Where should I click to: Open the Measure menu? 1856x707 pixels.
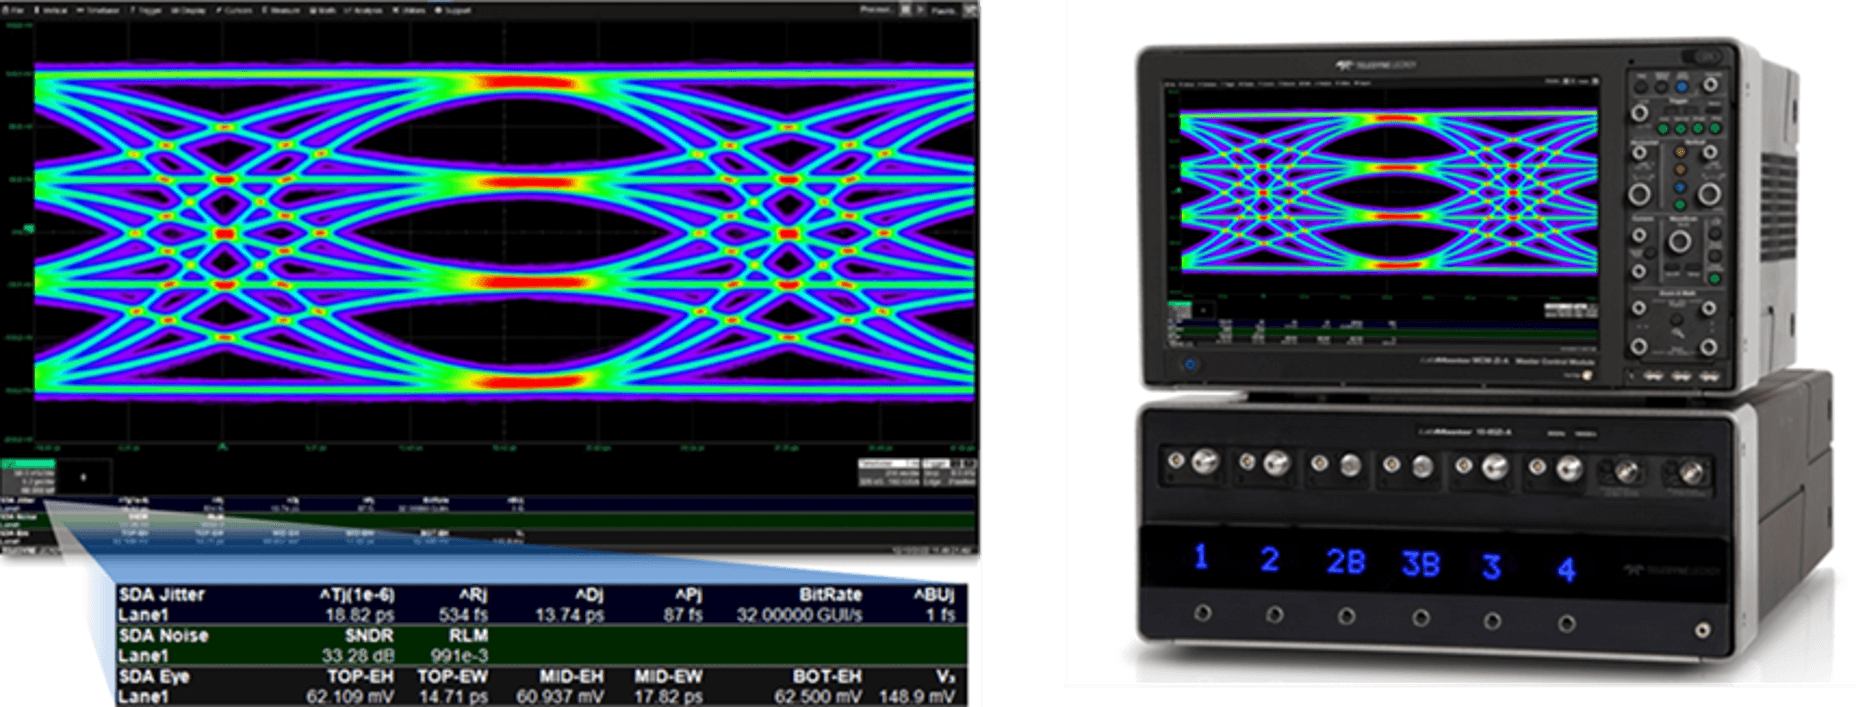281,10
